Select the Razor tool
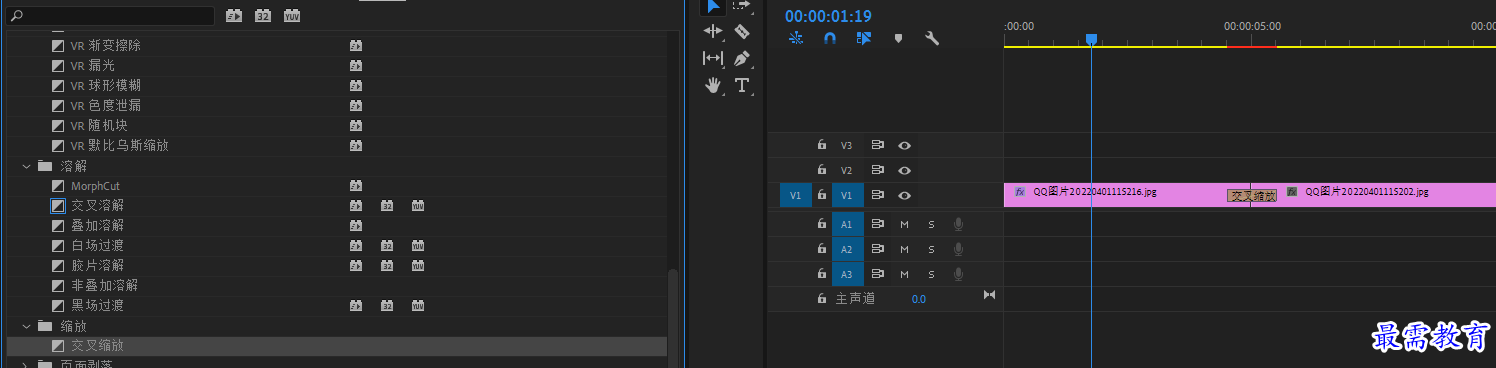 click(x=742, y=32)
